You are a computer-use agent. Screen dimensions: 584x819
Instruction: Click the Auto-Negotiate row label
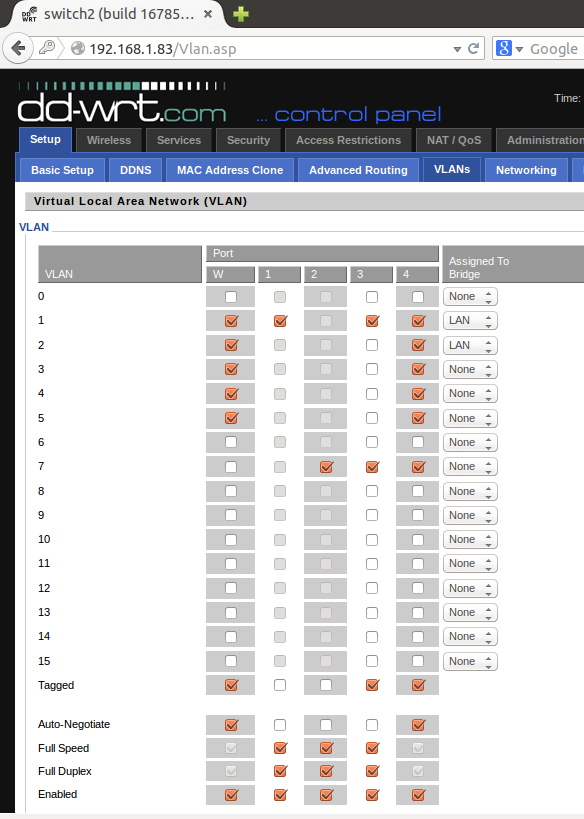74,724
